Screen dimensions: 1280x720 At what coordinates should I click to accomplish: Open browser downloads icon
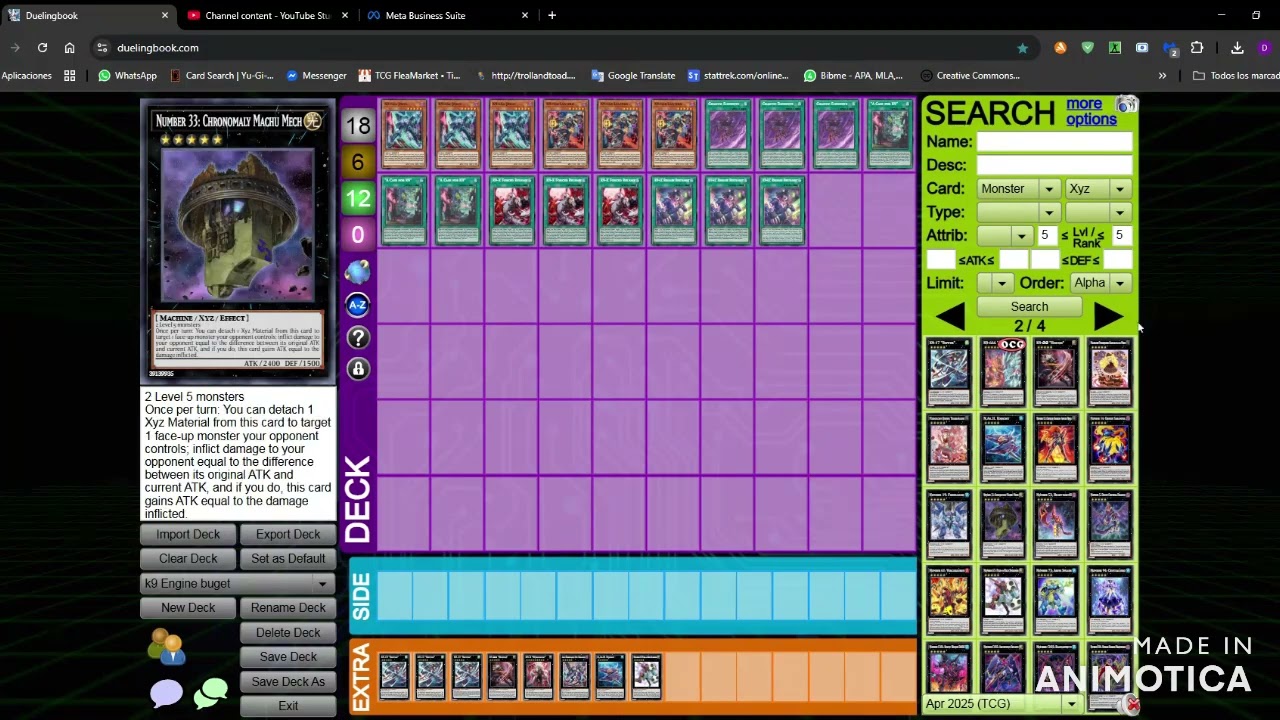click(x=1237, y=47)
